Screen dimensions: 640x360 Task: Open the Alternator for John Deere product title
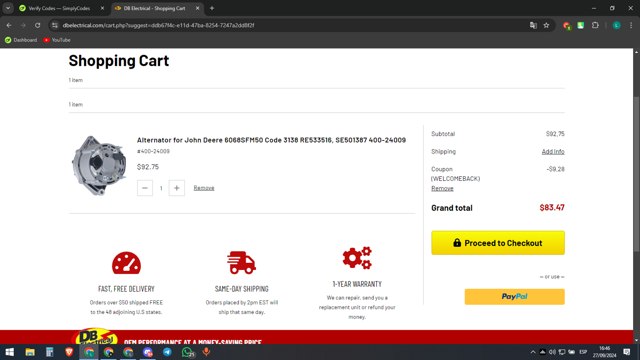[271, 140]
